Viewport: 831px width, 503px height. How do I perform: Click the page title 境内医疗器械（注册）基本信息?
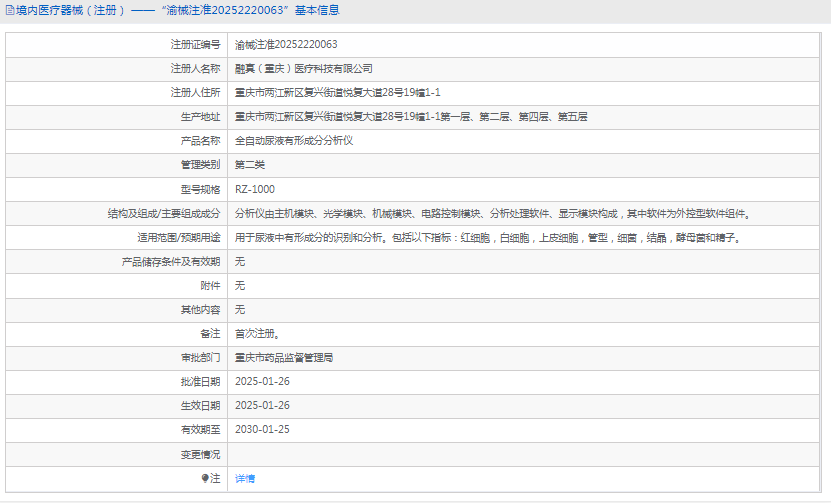click(x=178, y=11)
